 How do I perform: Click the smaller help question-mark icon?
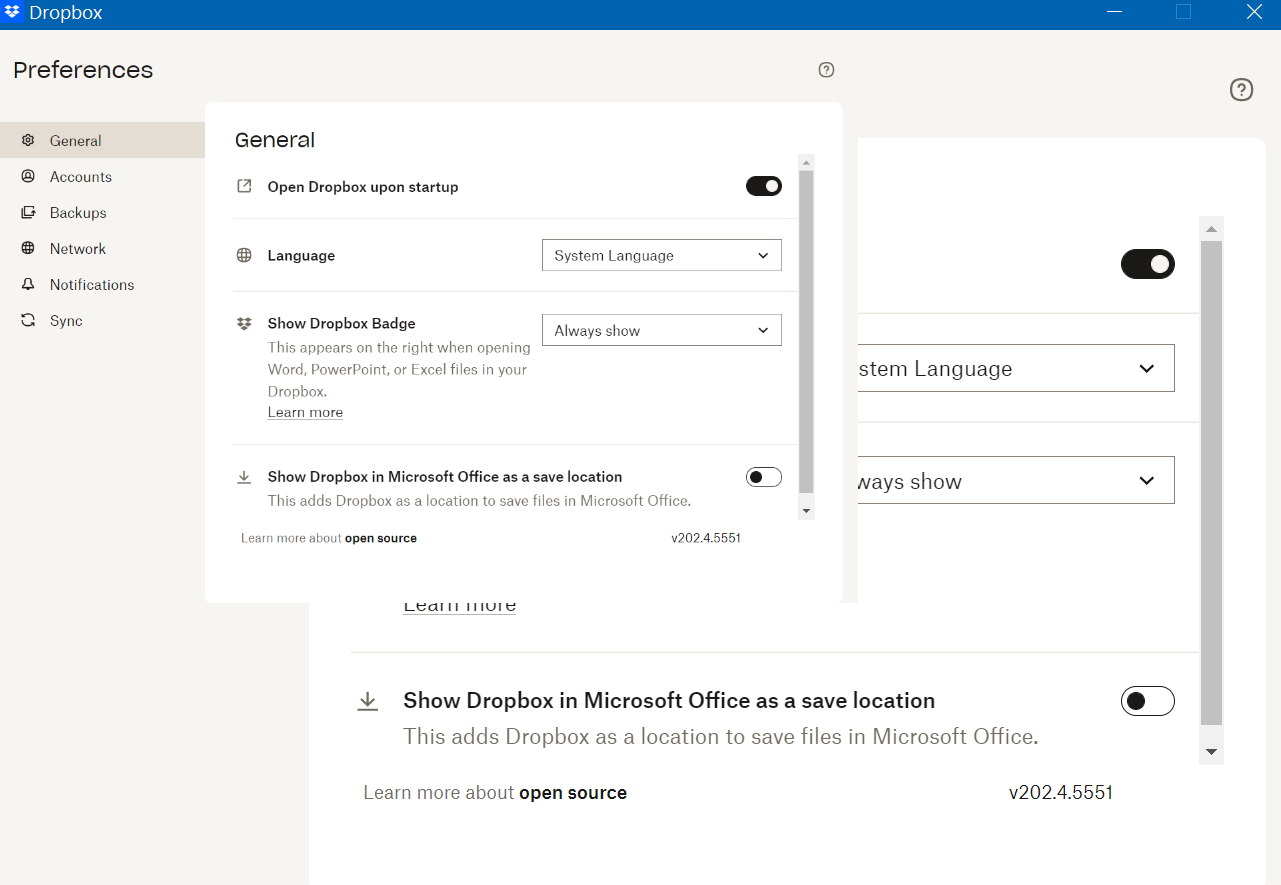826,70
